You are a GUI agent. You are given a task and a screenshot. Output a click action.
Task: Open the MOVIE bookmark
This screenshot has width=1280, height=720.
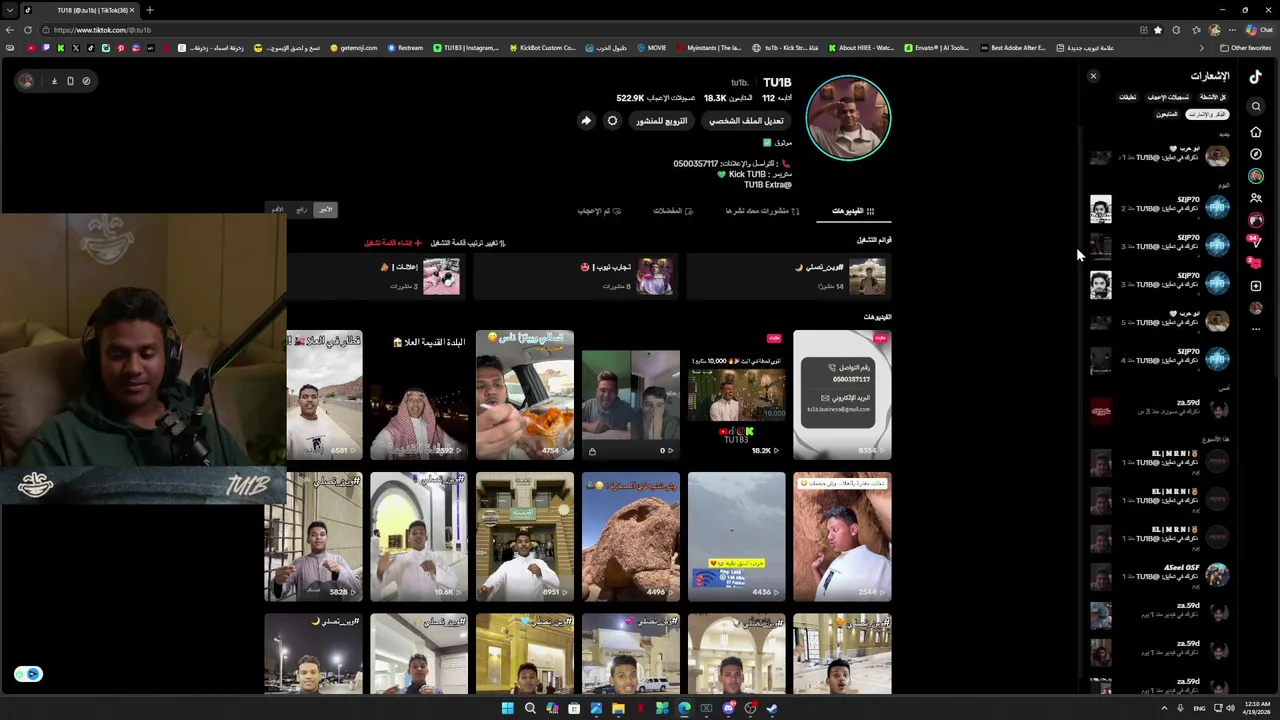tap(651, 48)
